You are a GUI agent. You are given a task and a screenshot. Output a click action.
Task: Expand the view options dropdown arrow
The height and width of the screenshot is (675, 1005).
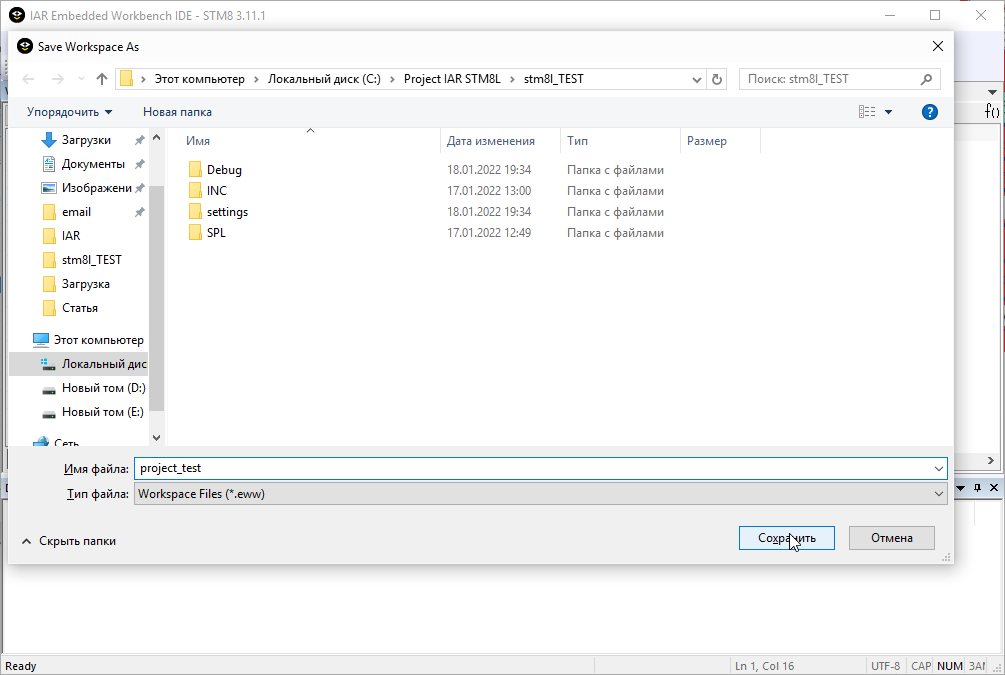point(888,112)
